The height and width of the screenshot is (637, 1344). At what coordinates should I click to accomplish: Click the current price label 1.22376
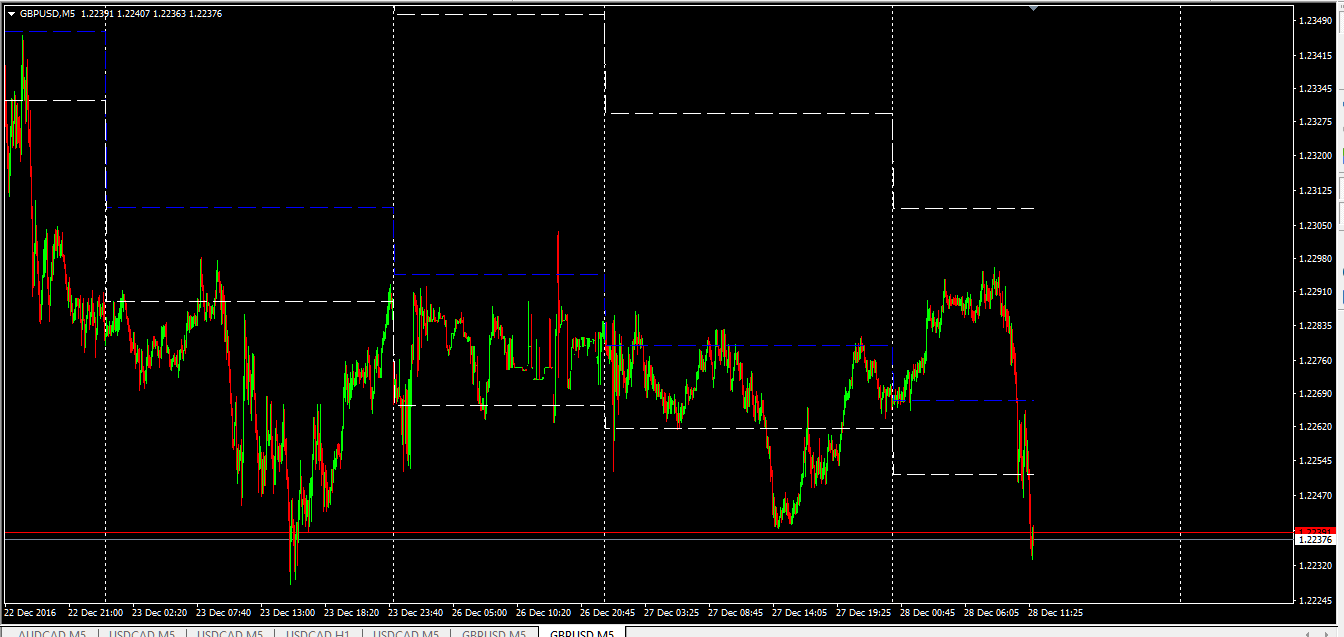pyautogui.click(x=1314, y=540)
